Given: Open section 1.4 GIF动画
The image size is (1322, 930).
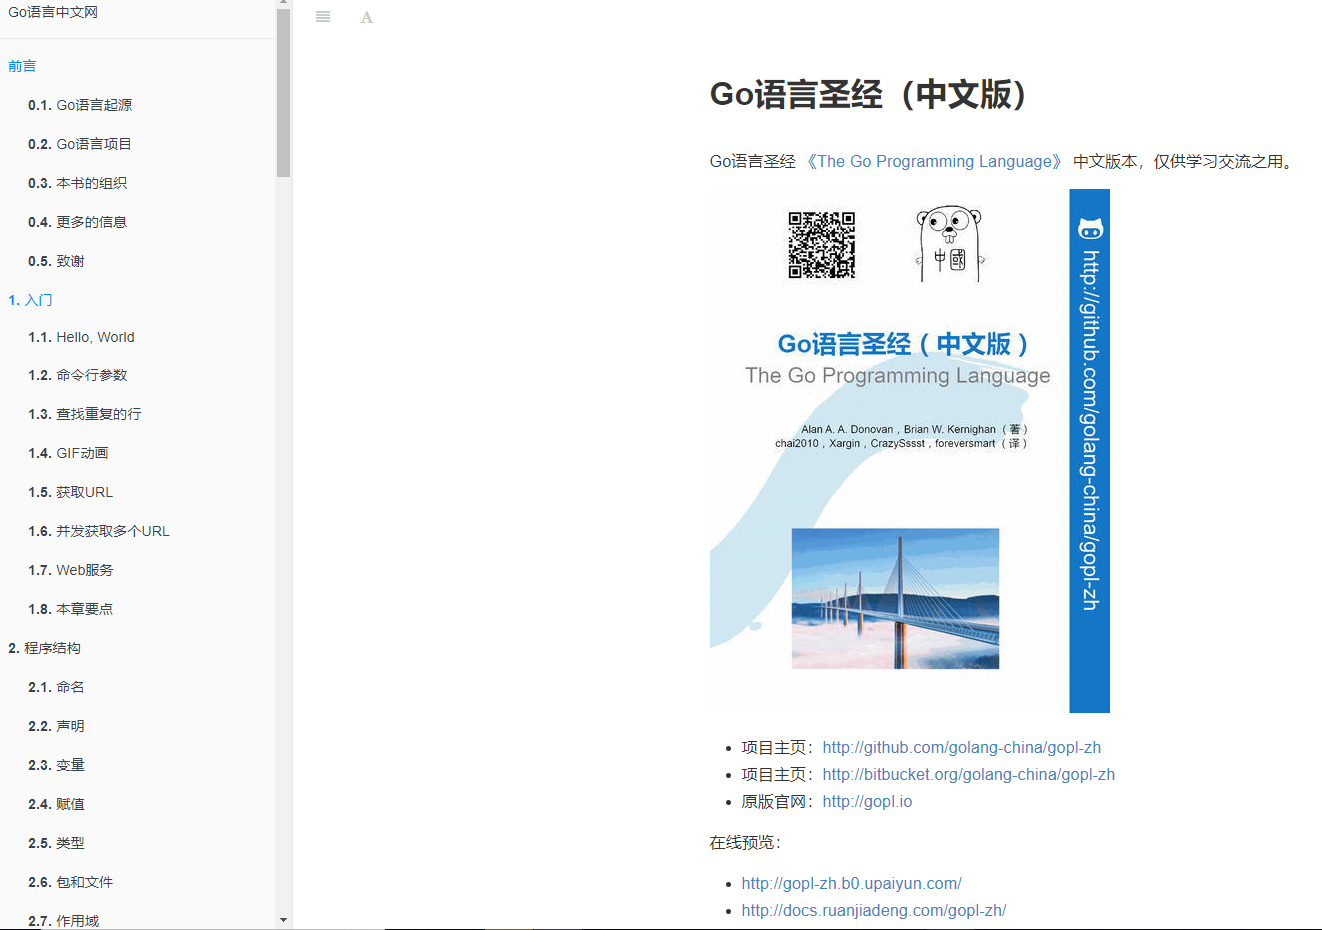Looking at the screenshot, I should click(x=68, y=453).
